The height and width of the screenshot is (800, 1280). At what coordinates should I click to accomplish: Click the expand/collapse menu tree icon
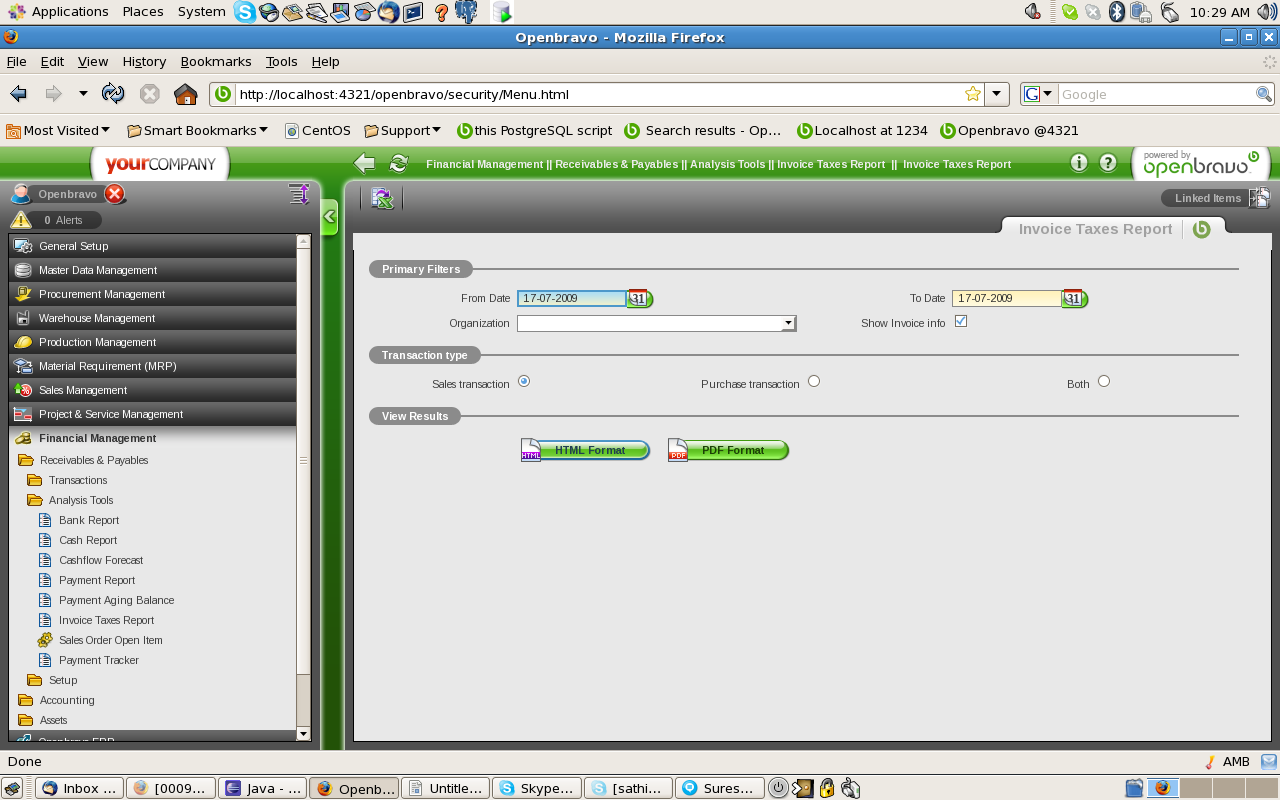299,194
